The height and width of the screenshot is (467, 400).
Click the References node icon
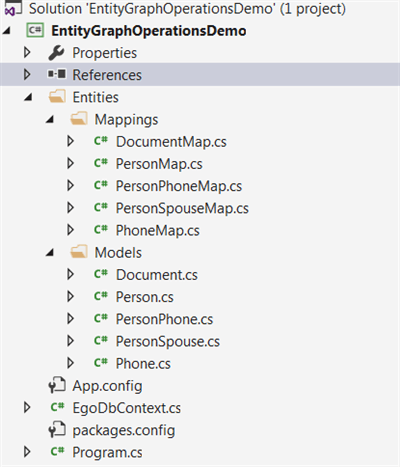pyautogui.click(x=57, y=74)
